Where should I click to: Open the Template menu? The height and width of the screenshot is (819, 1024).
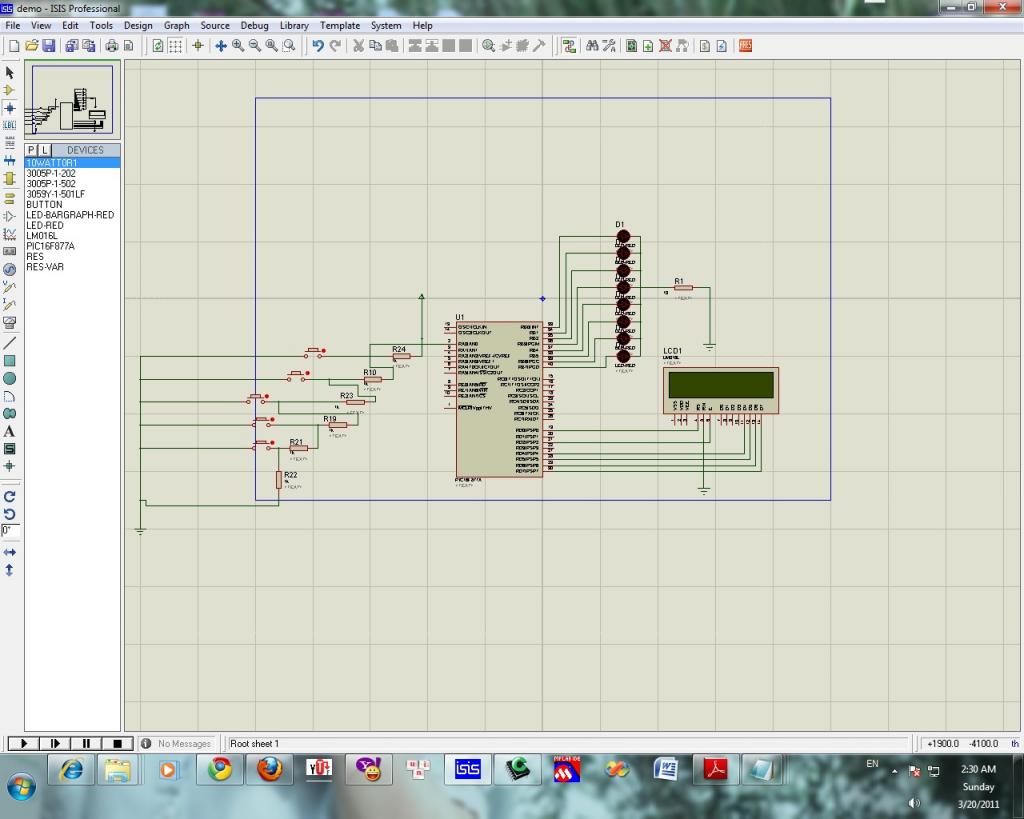[x=340, y=25]
